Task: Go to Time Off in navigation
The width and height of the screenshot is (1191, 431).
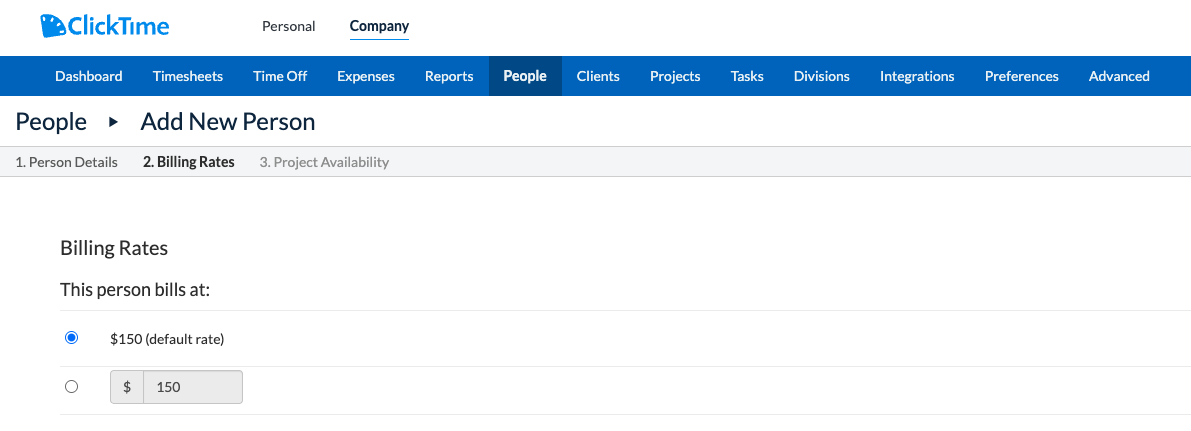Action: 280,76
